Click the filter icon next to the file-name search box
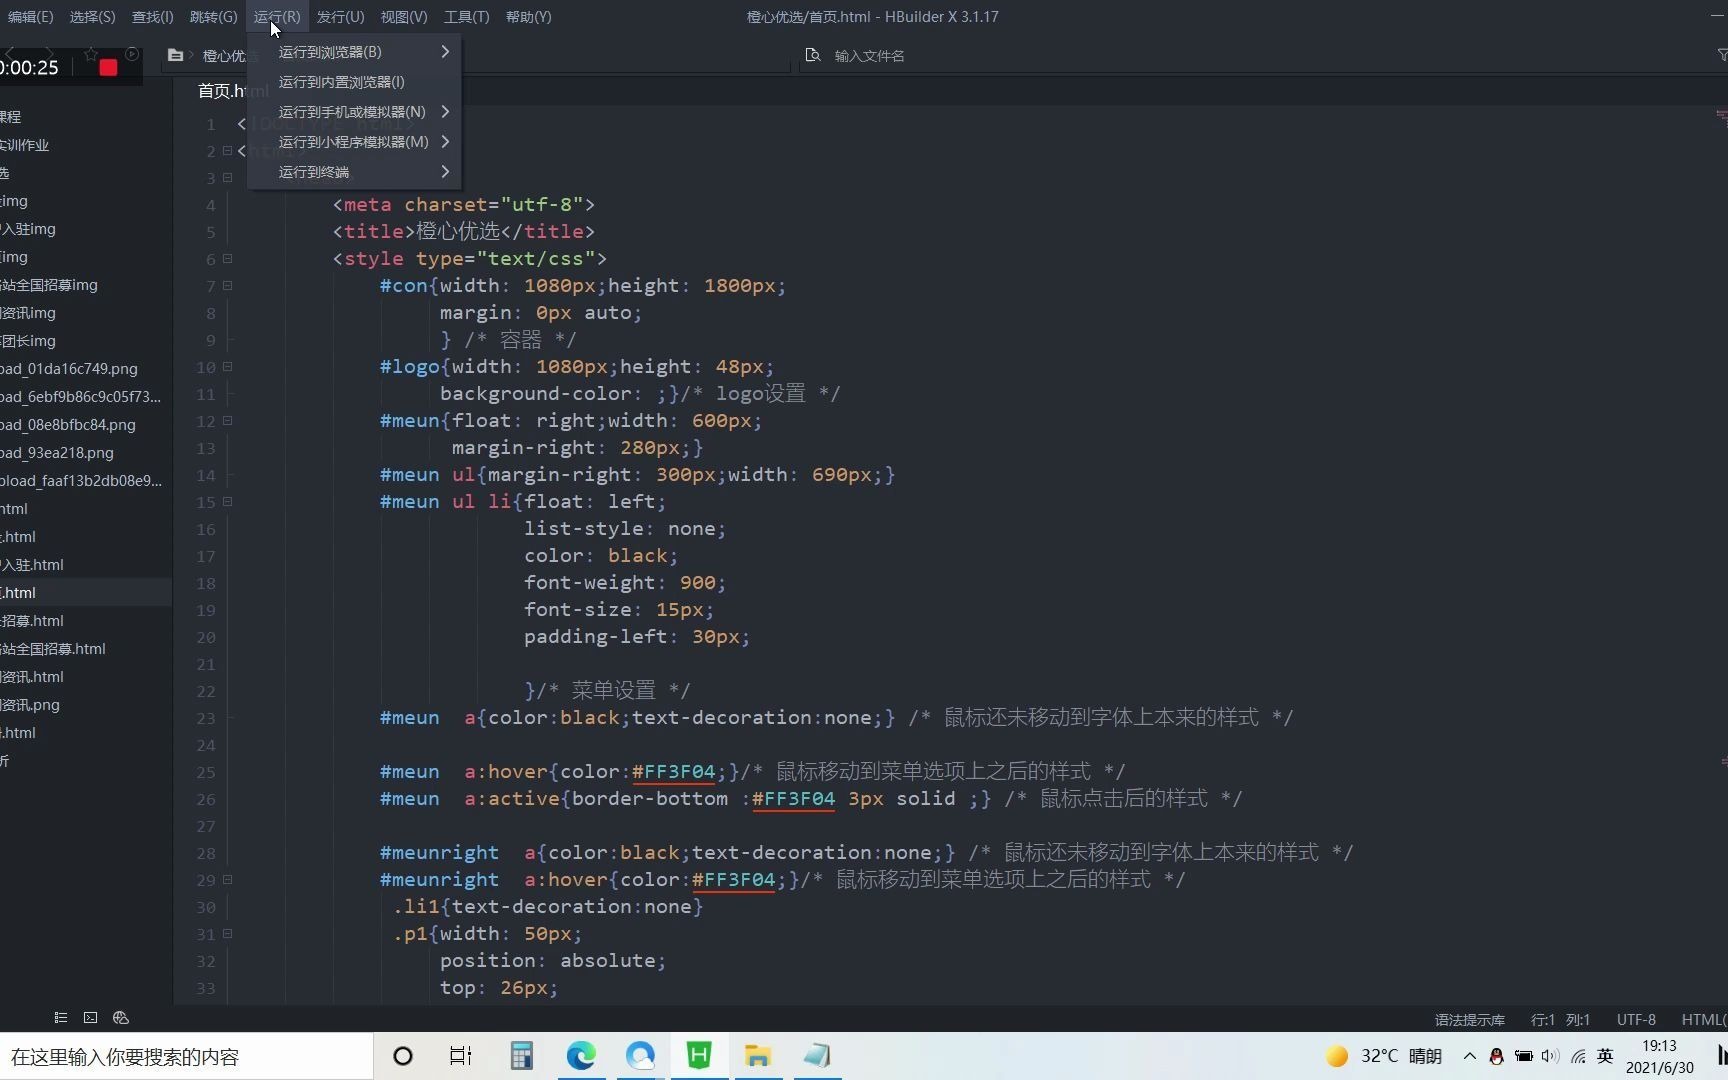Image resolution: width=1728 pixels, height=1080 pixels. [1721, 55]
